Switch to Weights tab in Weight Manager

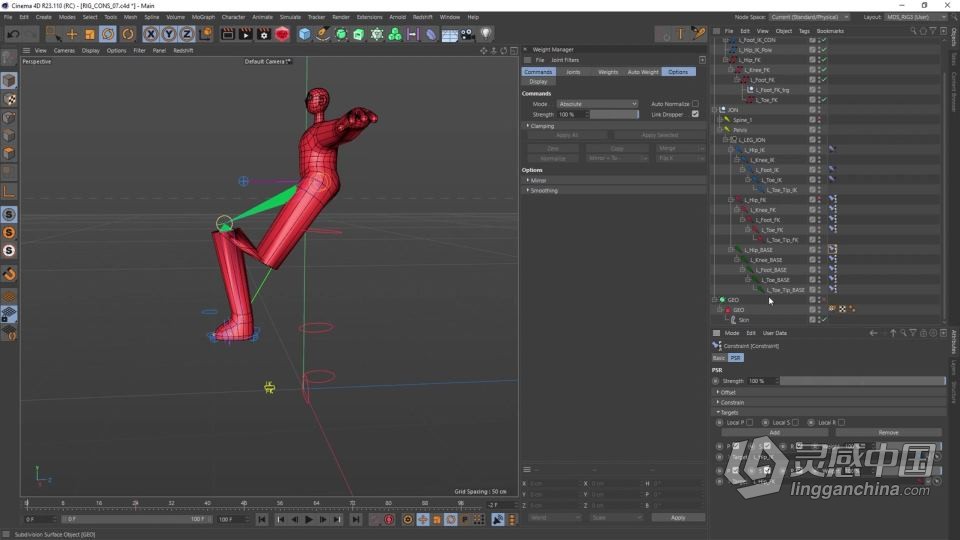click(x=608, y=72)
